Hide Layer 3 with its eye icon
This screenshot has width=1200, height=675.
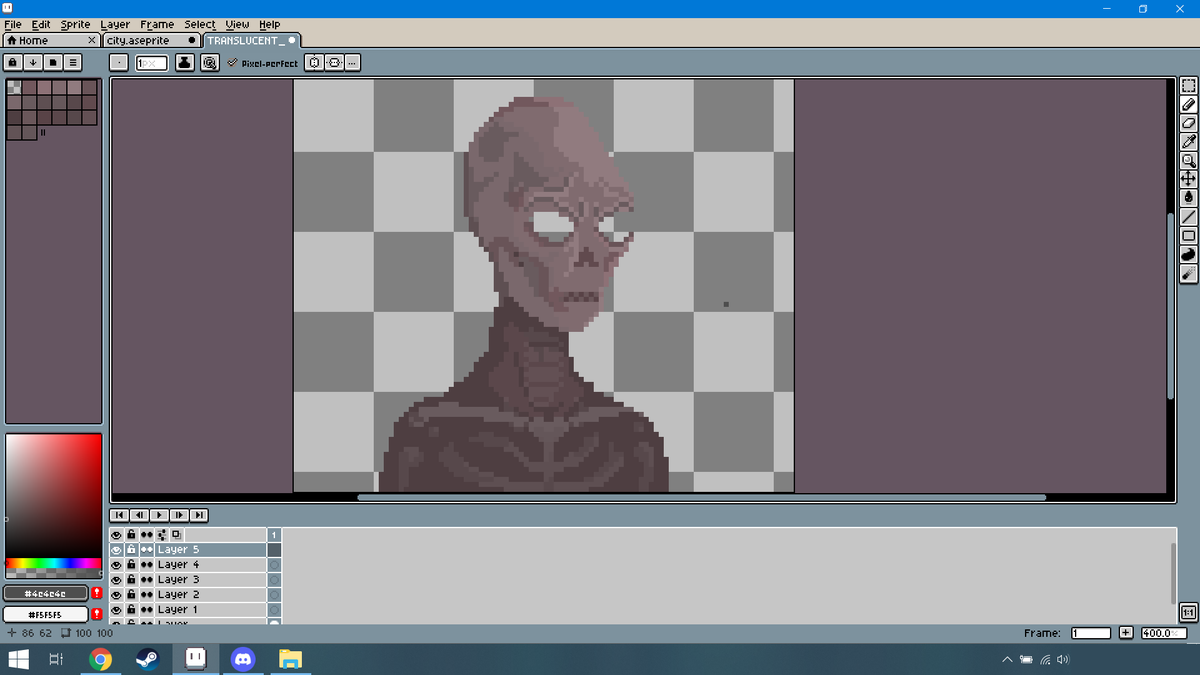(116, 580)
